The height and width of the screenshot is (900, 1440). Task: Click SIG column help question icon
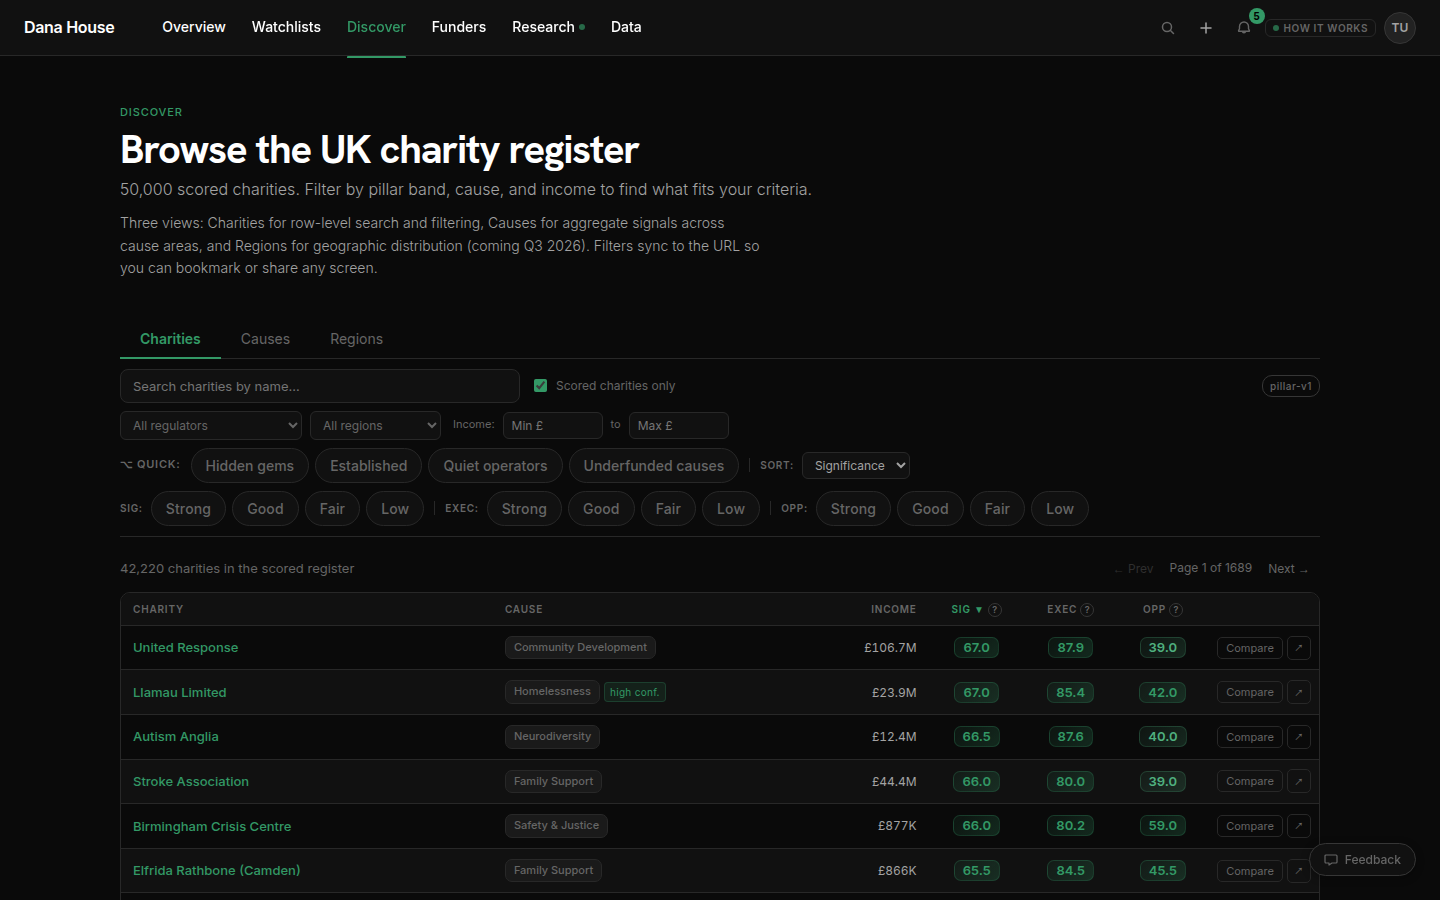pos(995,610)
